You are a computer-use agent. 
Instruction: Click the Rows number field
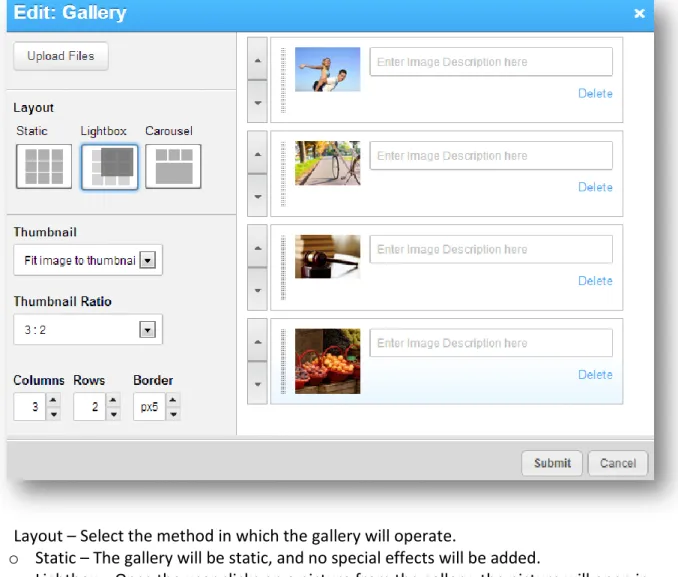[x=90, y=407]
